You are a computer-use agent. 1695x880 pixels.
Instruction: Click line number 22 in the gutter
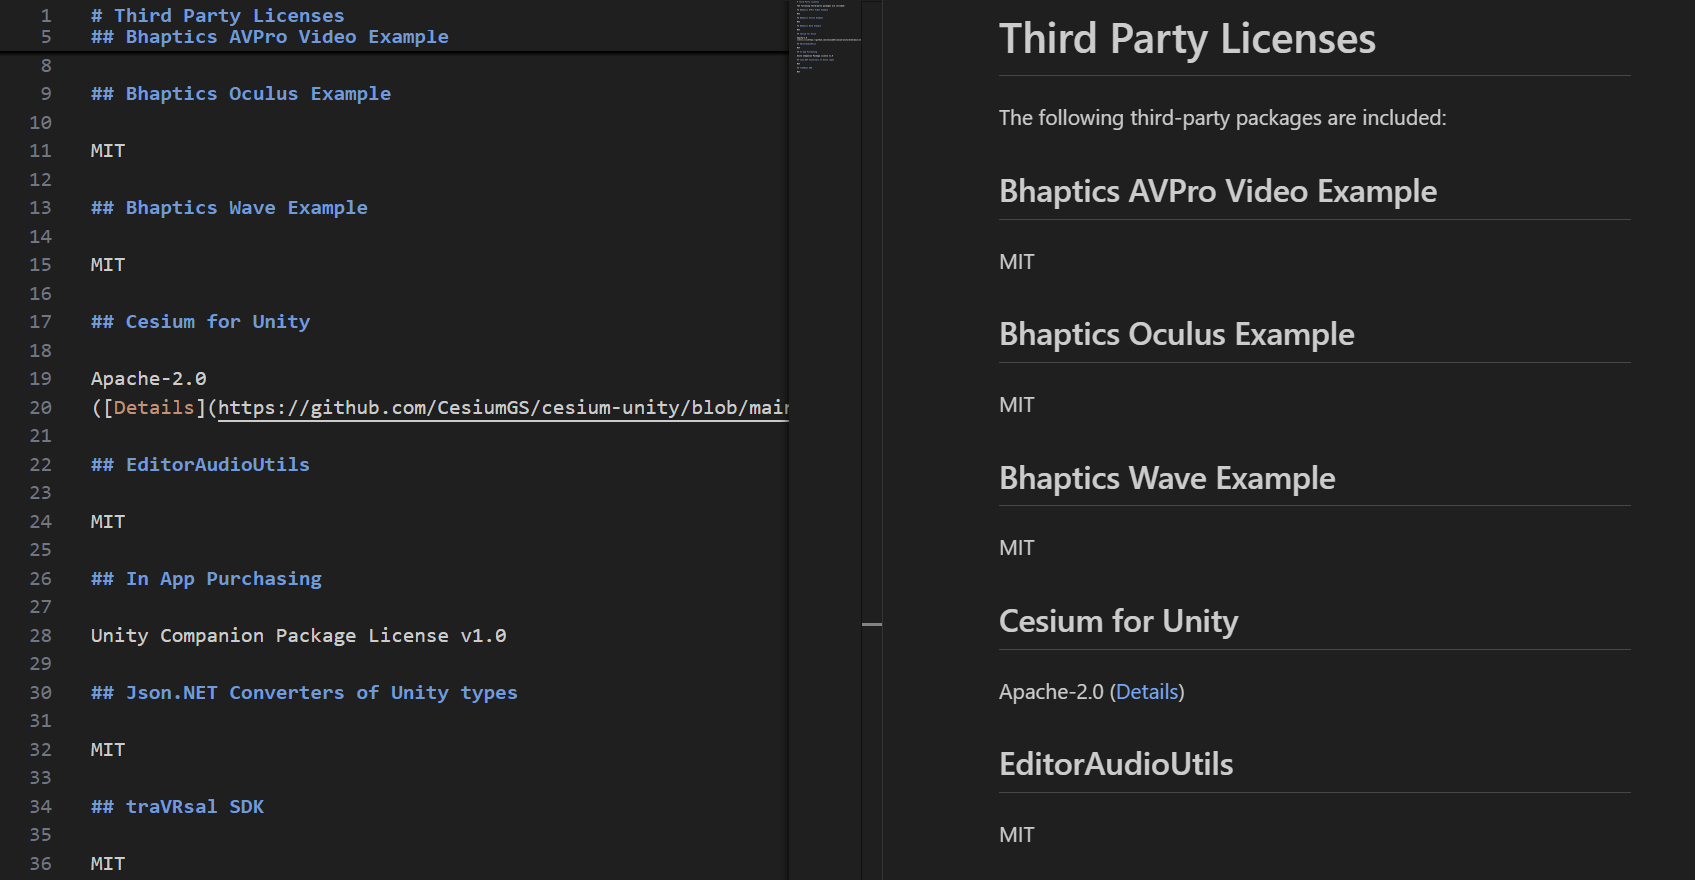tap(40, 465)
